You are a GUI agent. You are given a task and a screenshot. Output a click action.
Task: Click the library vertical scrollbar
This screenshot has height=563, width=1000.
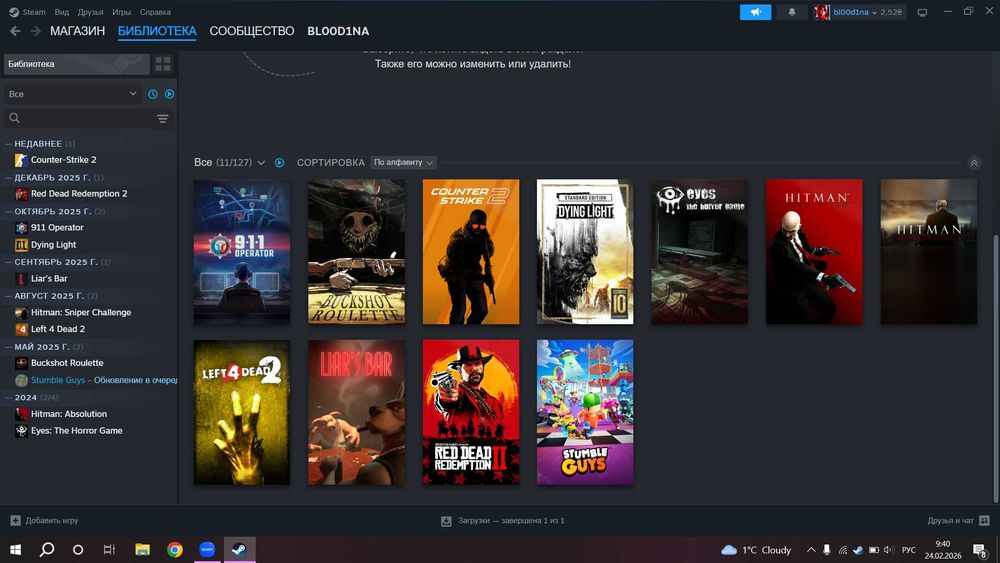(996, 367)
